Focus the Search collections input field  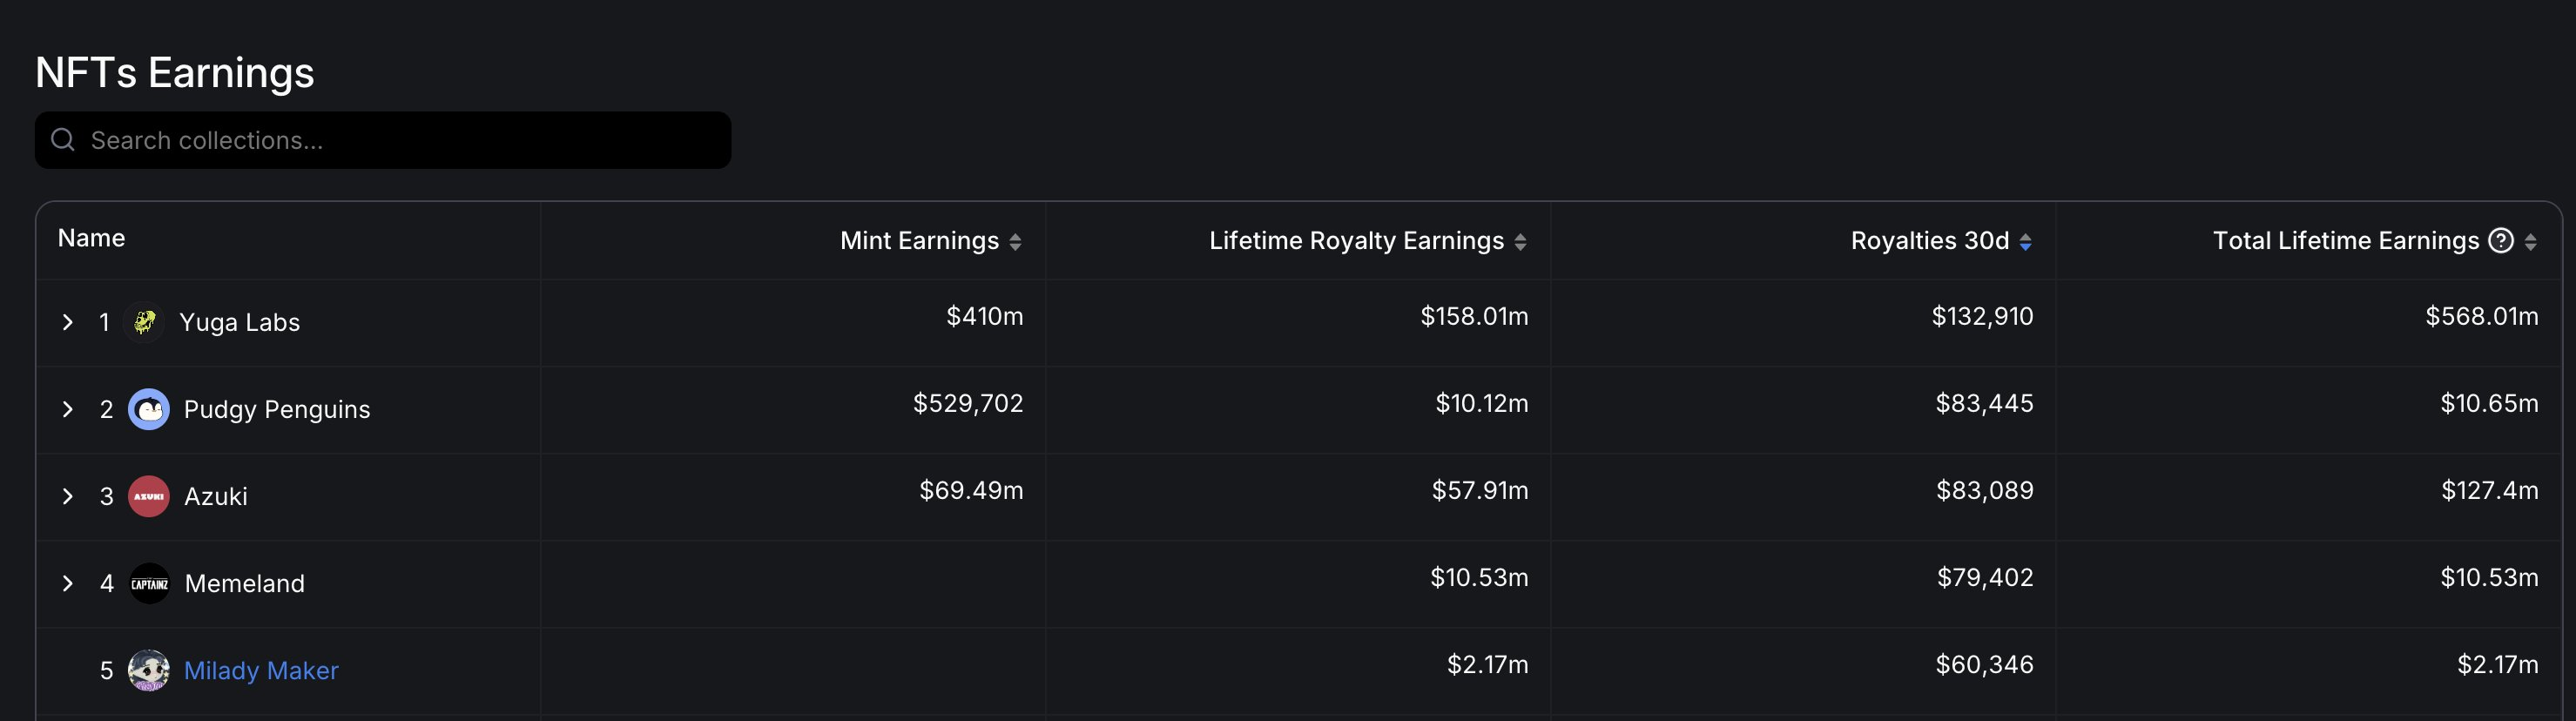tap(383, 140)
